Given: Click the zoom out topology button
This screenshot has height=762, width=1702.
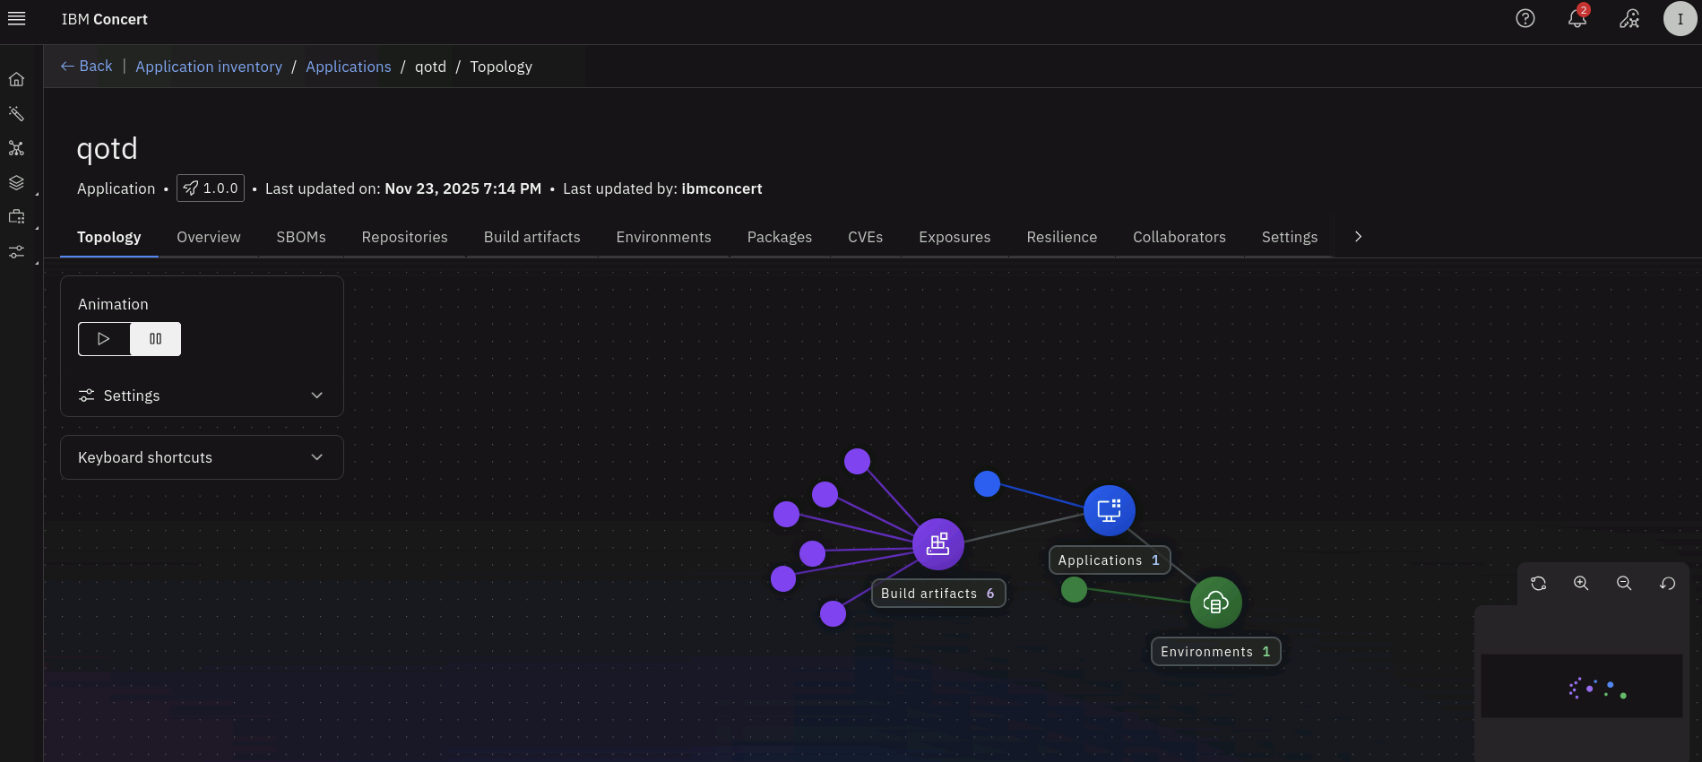Looking at the screenshot, I should tap(1624, 584).
